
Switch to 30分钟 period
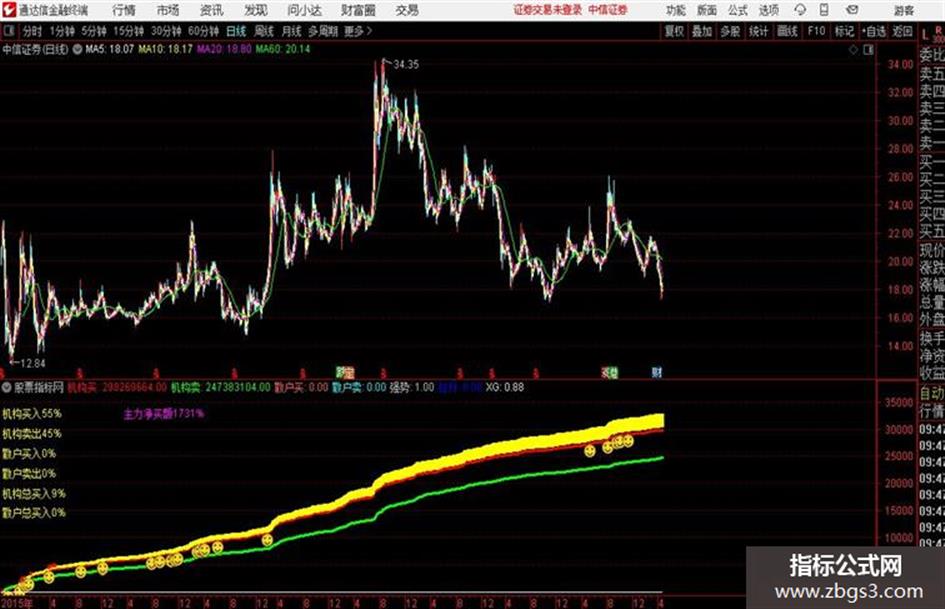[x=166, y=31]
